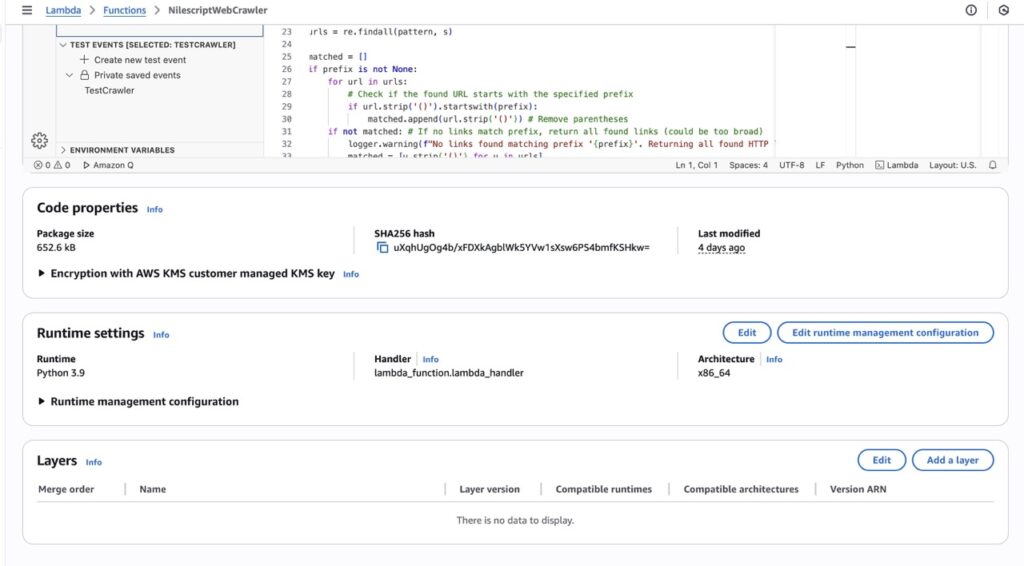Screen dimensions: 1024x566
Task: Click the errors and warnings count indicator
Action: coord(52,165)
